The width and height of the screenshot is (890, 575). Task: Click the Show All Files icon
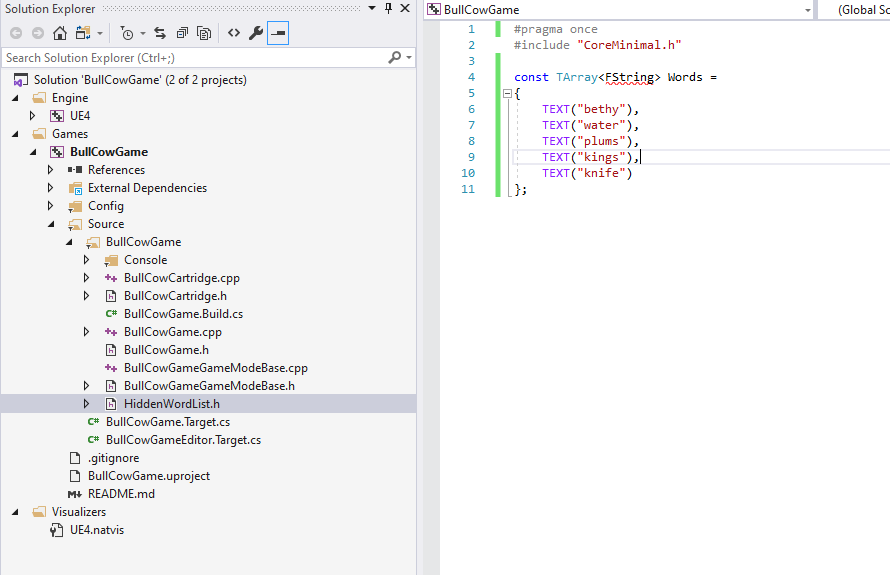[x=204, y=33]
